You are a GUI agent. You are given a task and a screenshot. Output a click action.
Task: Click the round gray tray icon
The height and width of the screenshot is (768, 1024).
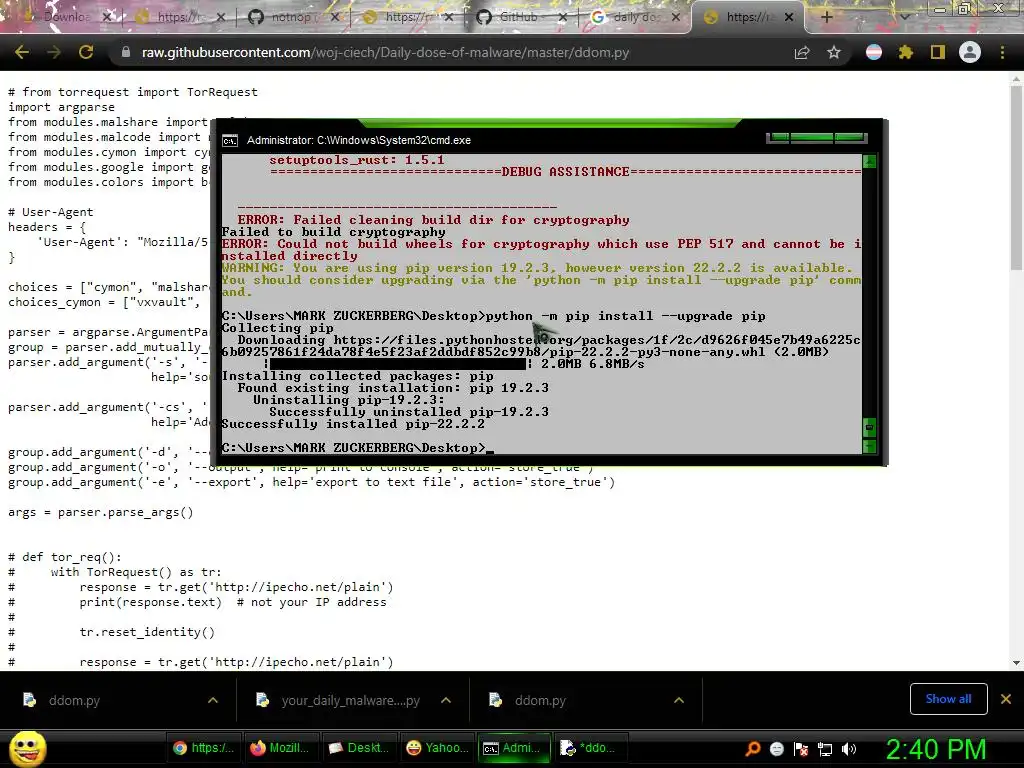pyautogui.click(x=776, y=749)
